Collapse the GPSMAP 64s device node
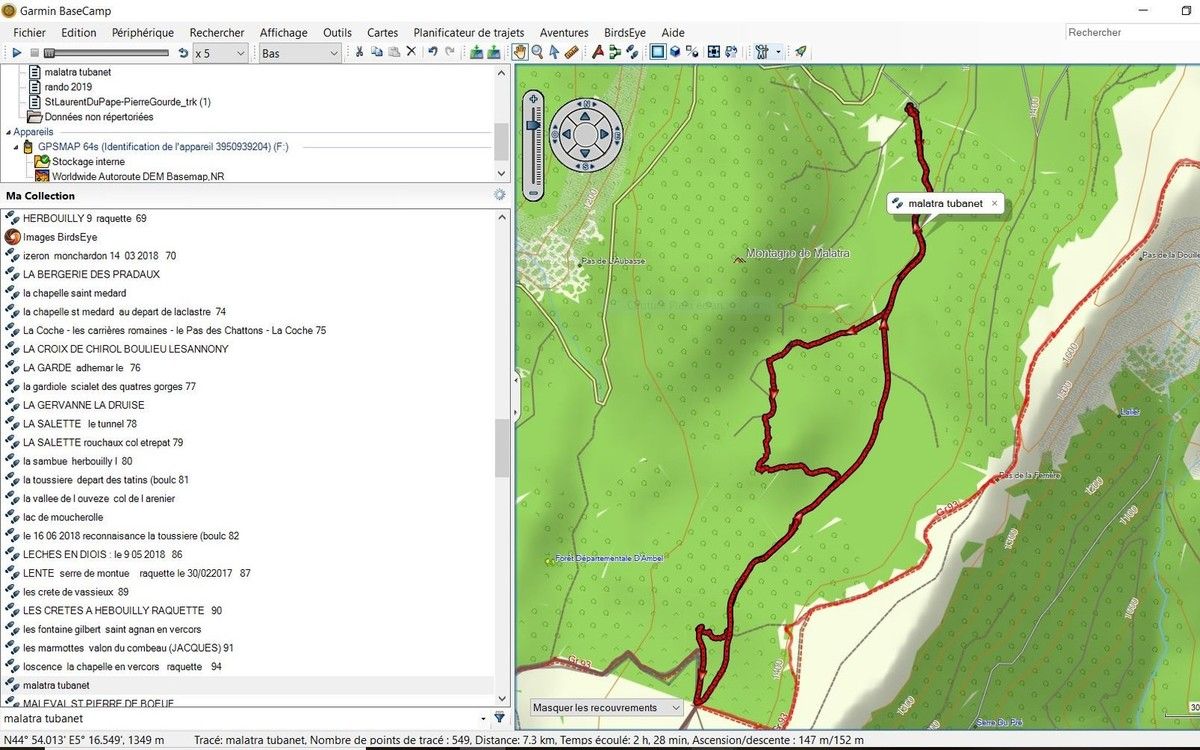Image resolution: width=1200 pixels, height=750 pixels. tap(16, 147)
